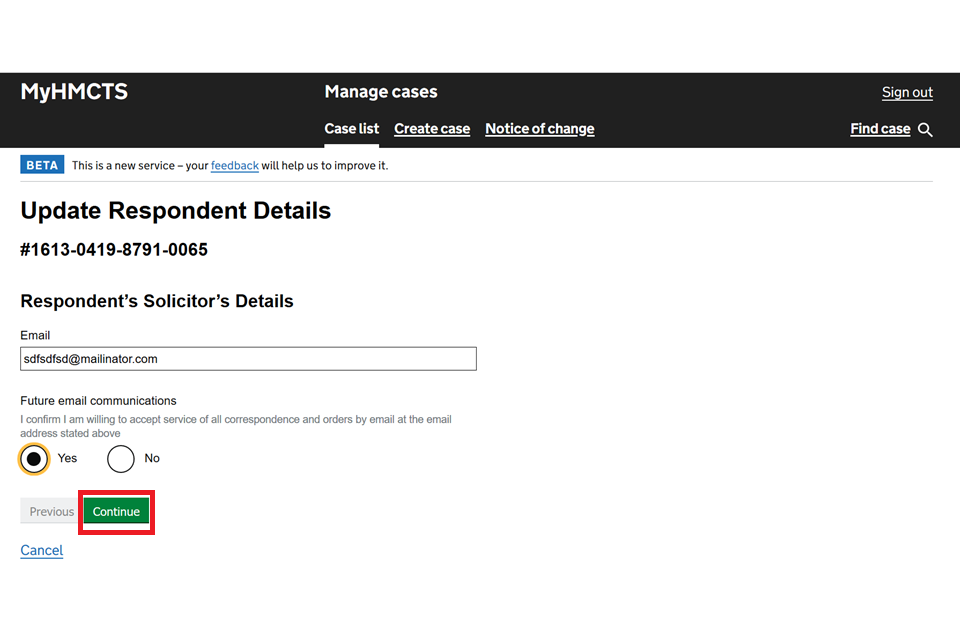Sign out of the account
This screenshot has width=960, height=640.
click(907, 92)
